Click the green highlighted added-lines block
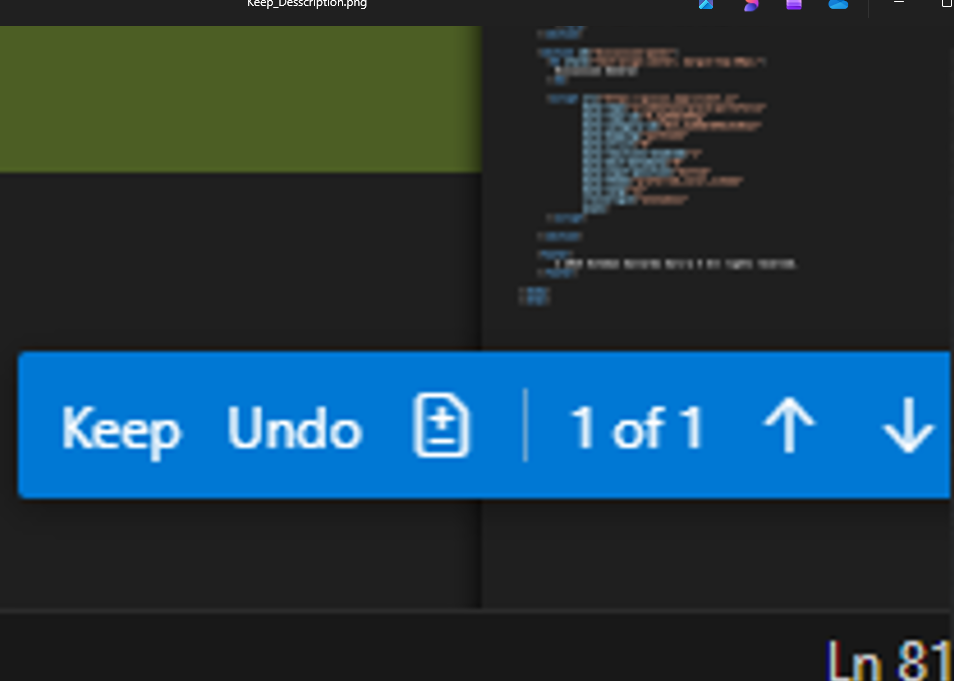The height and width of the screenshot is (681, 954). pos(241,99)
